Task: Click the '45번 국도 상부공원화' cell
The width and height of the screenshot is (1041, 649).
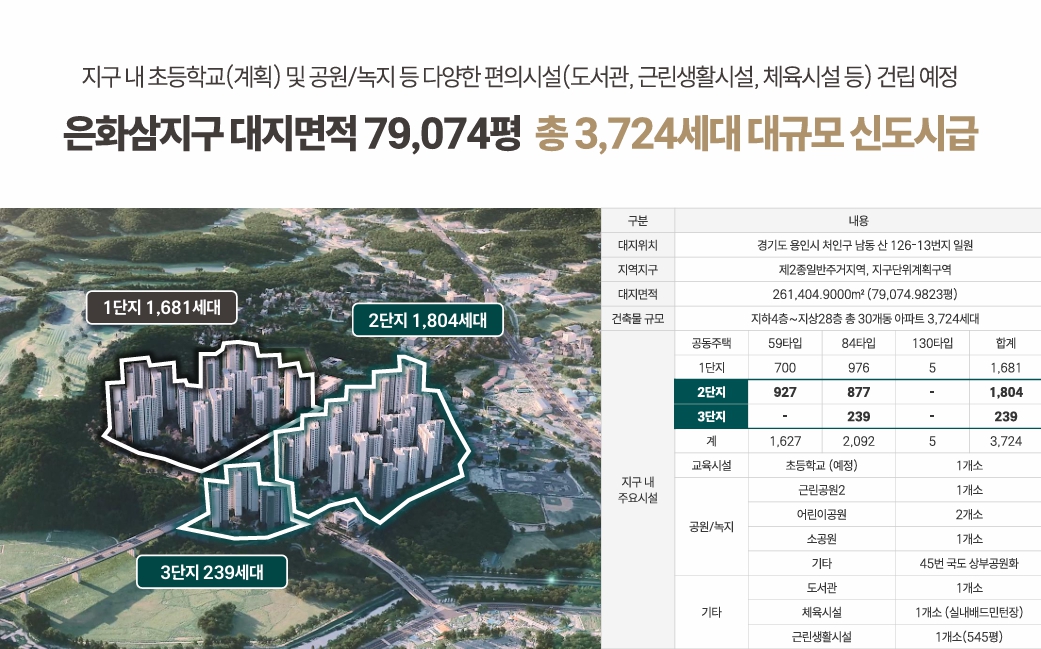Action: pos(969,563)
